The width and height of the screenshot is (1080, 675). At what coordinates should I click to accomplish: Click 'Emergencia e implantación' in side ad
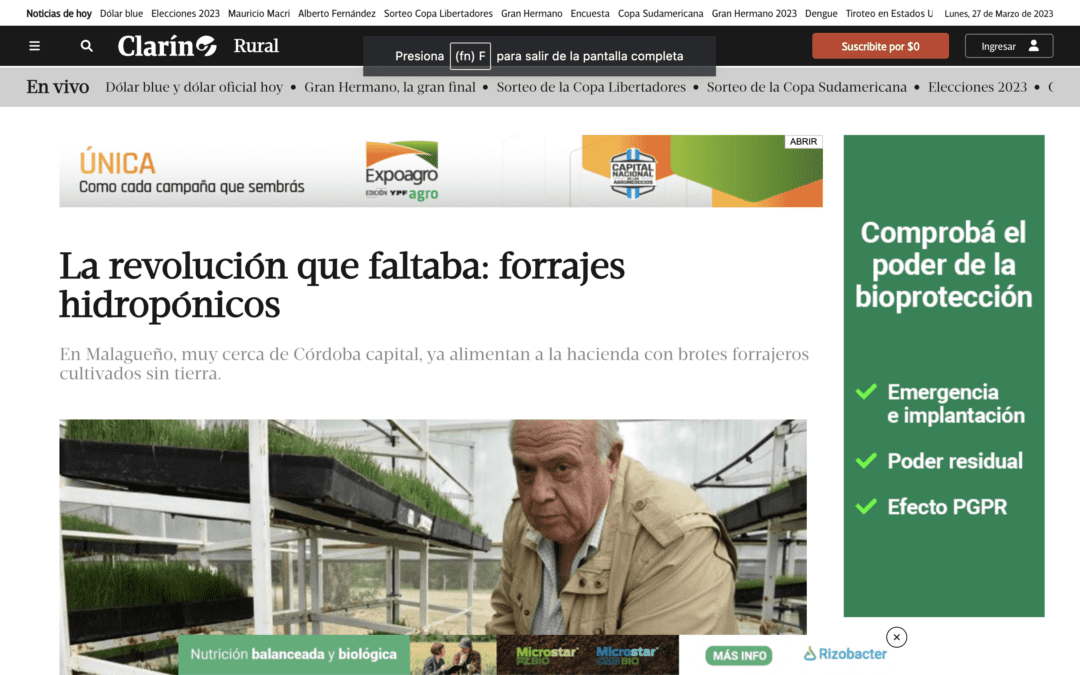point(955,404)
